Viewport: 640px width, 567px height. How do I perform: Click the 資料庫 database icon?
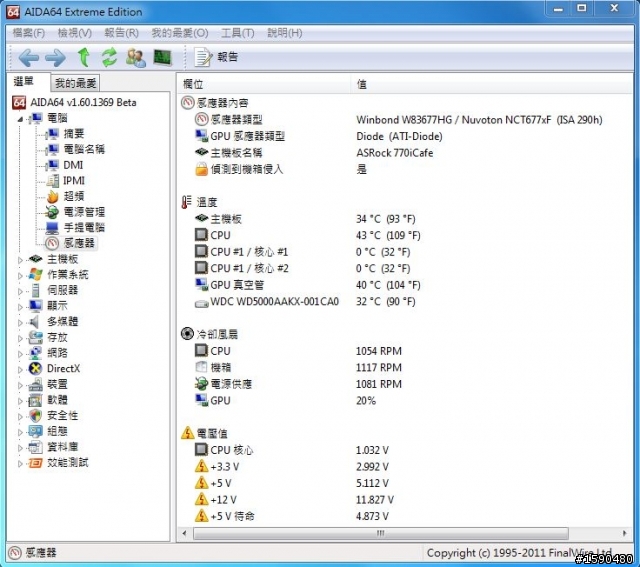click(x=36, y=447)
